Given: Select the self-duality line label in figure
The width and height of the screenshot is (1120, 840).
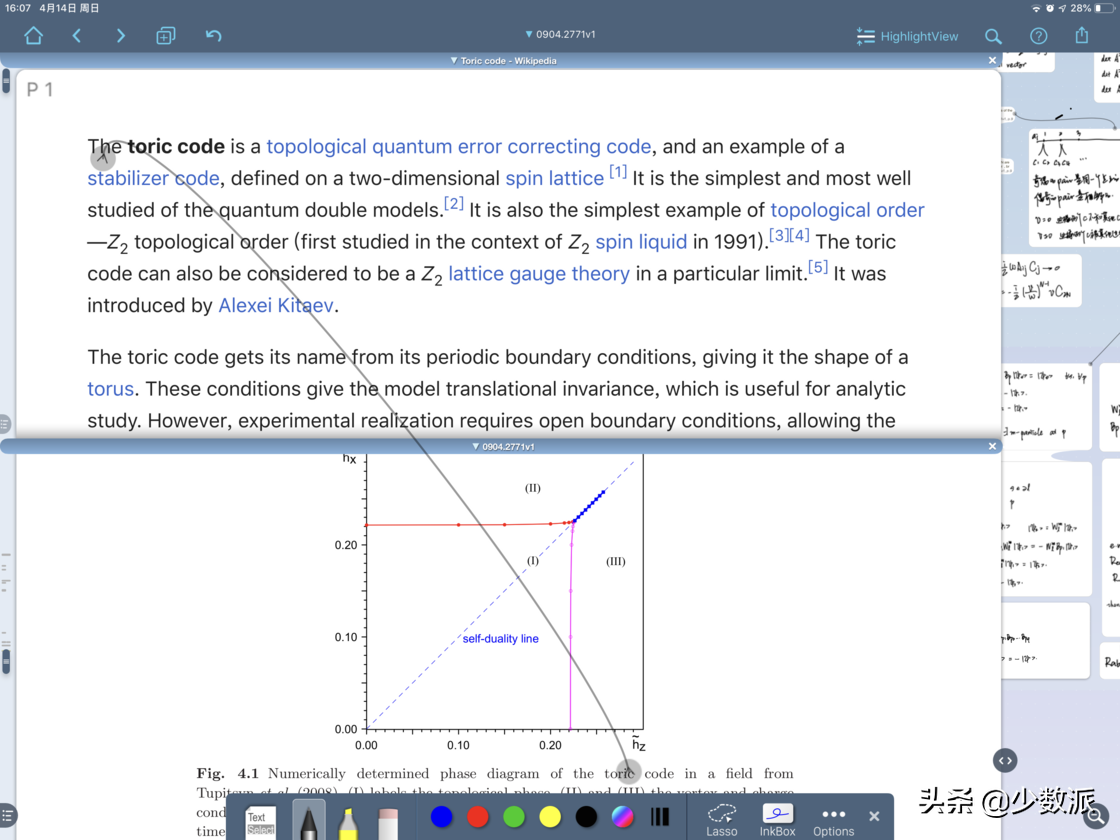Looking at the screenshot, I should point(500,639).
